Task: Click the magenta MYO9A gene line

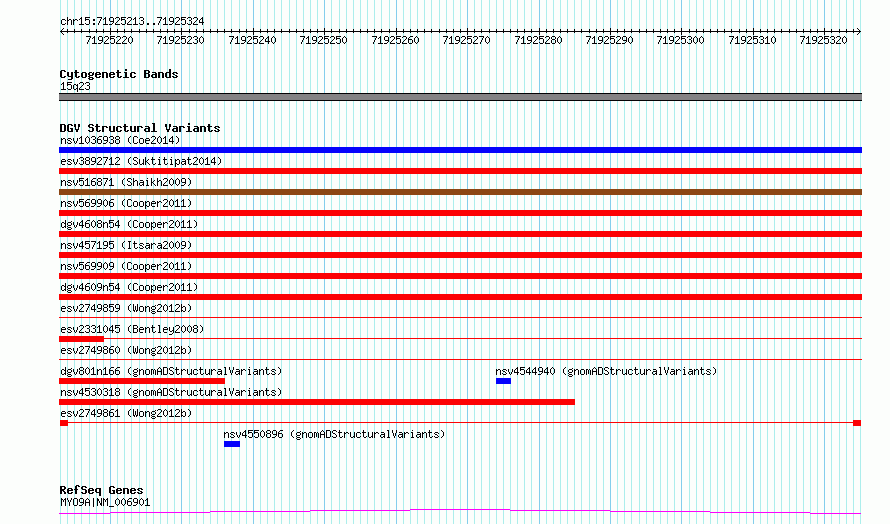Action: coord(460,512)
